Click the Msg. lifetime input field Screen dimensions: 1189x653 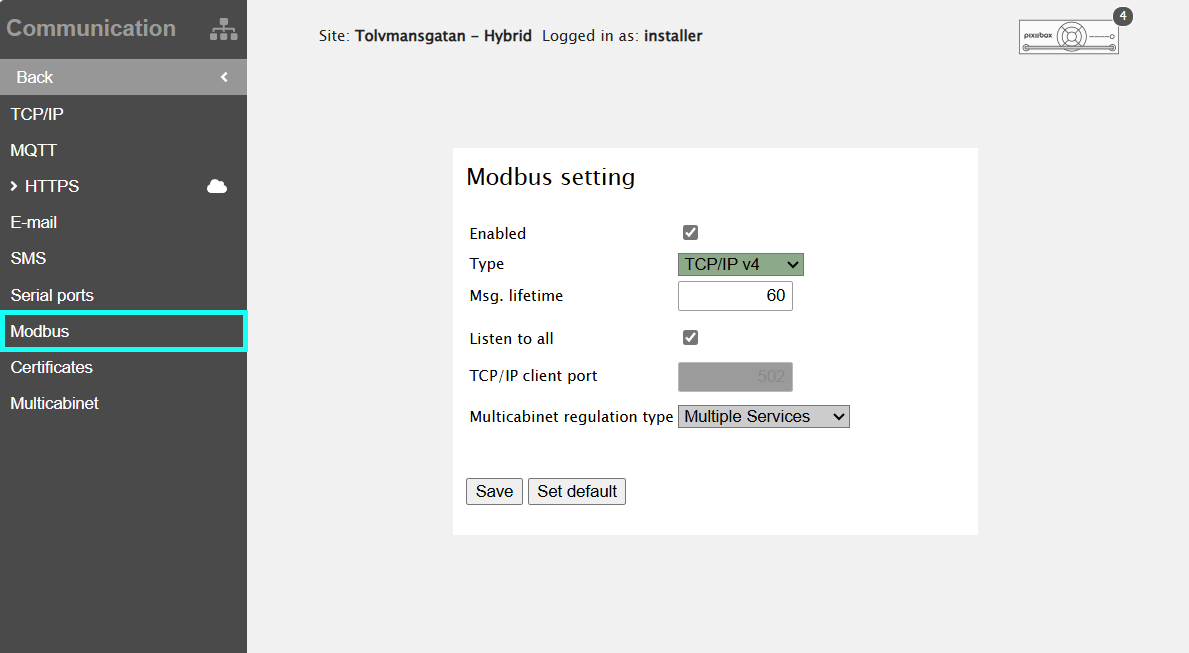tap(735, 296)
